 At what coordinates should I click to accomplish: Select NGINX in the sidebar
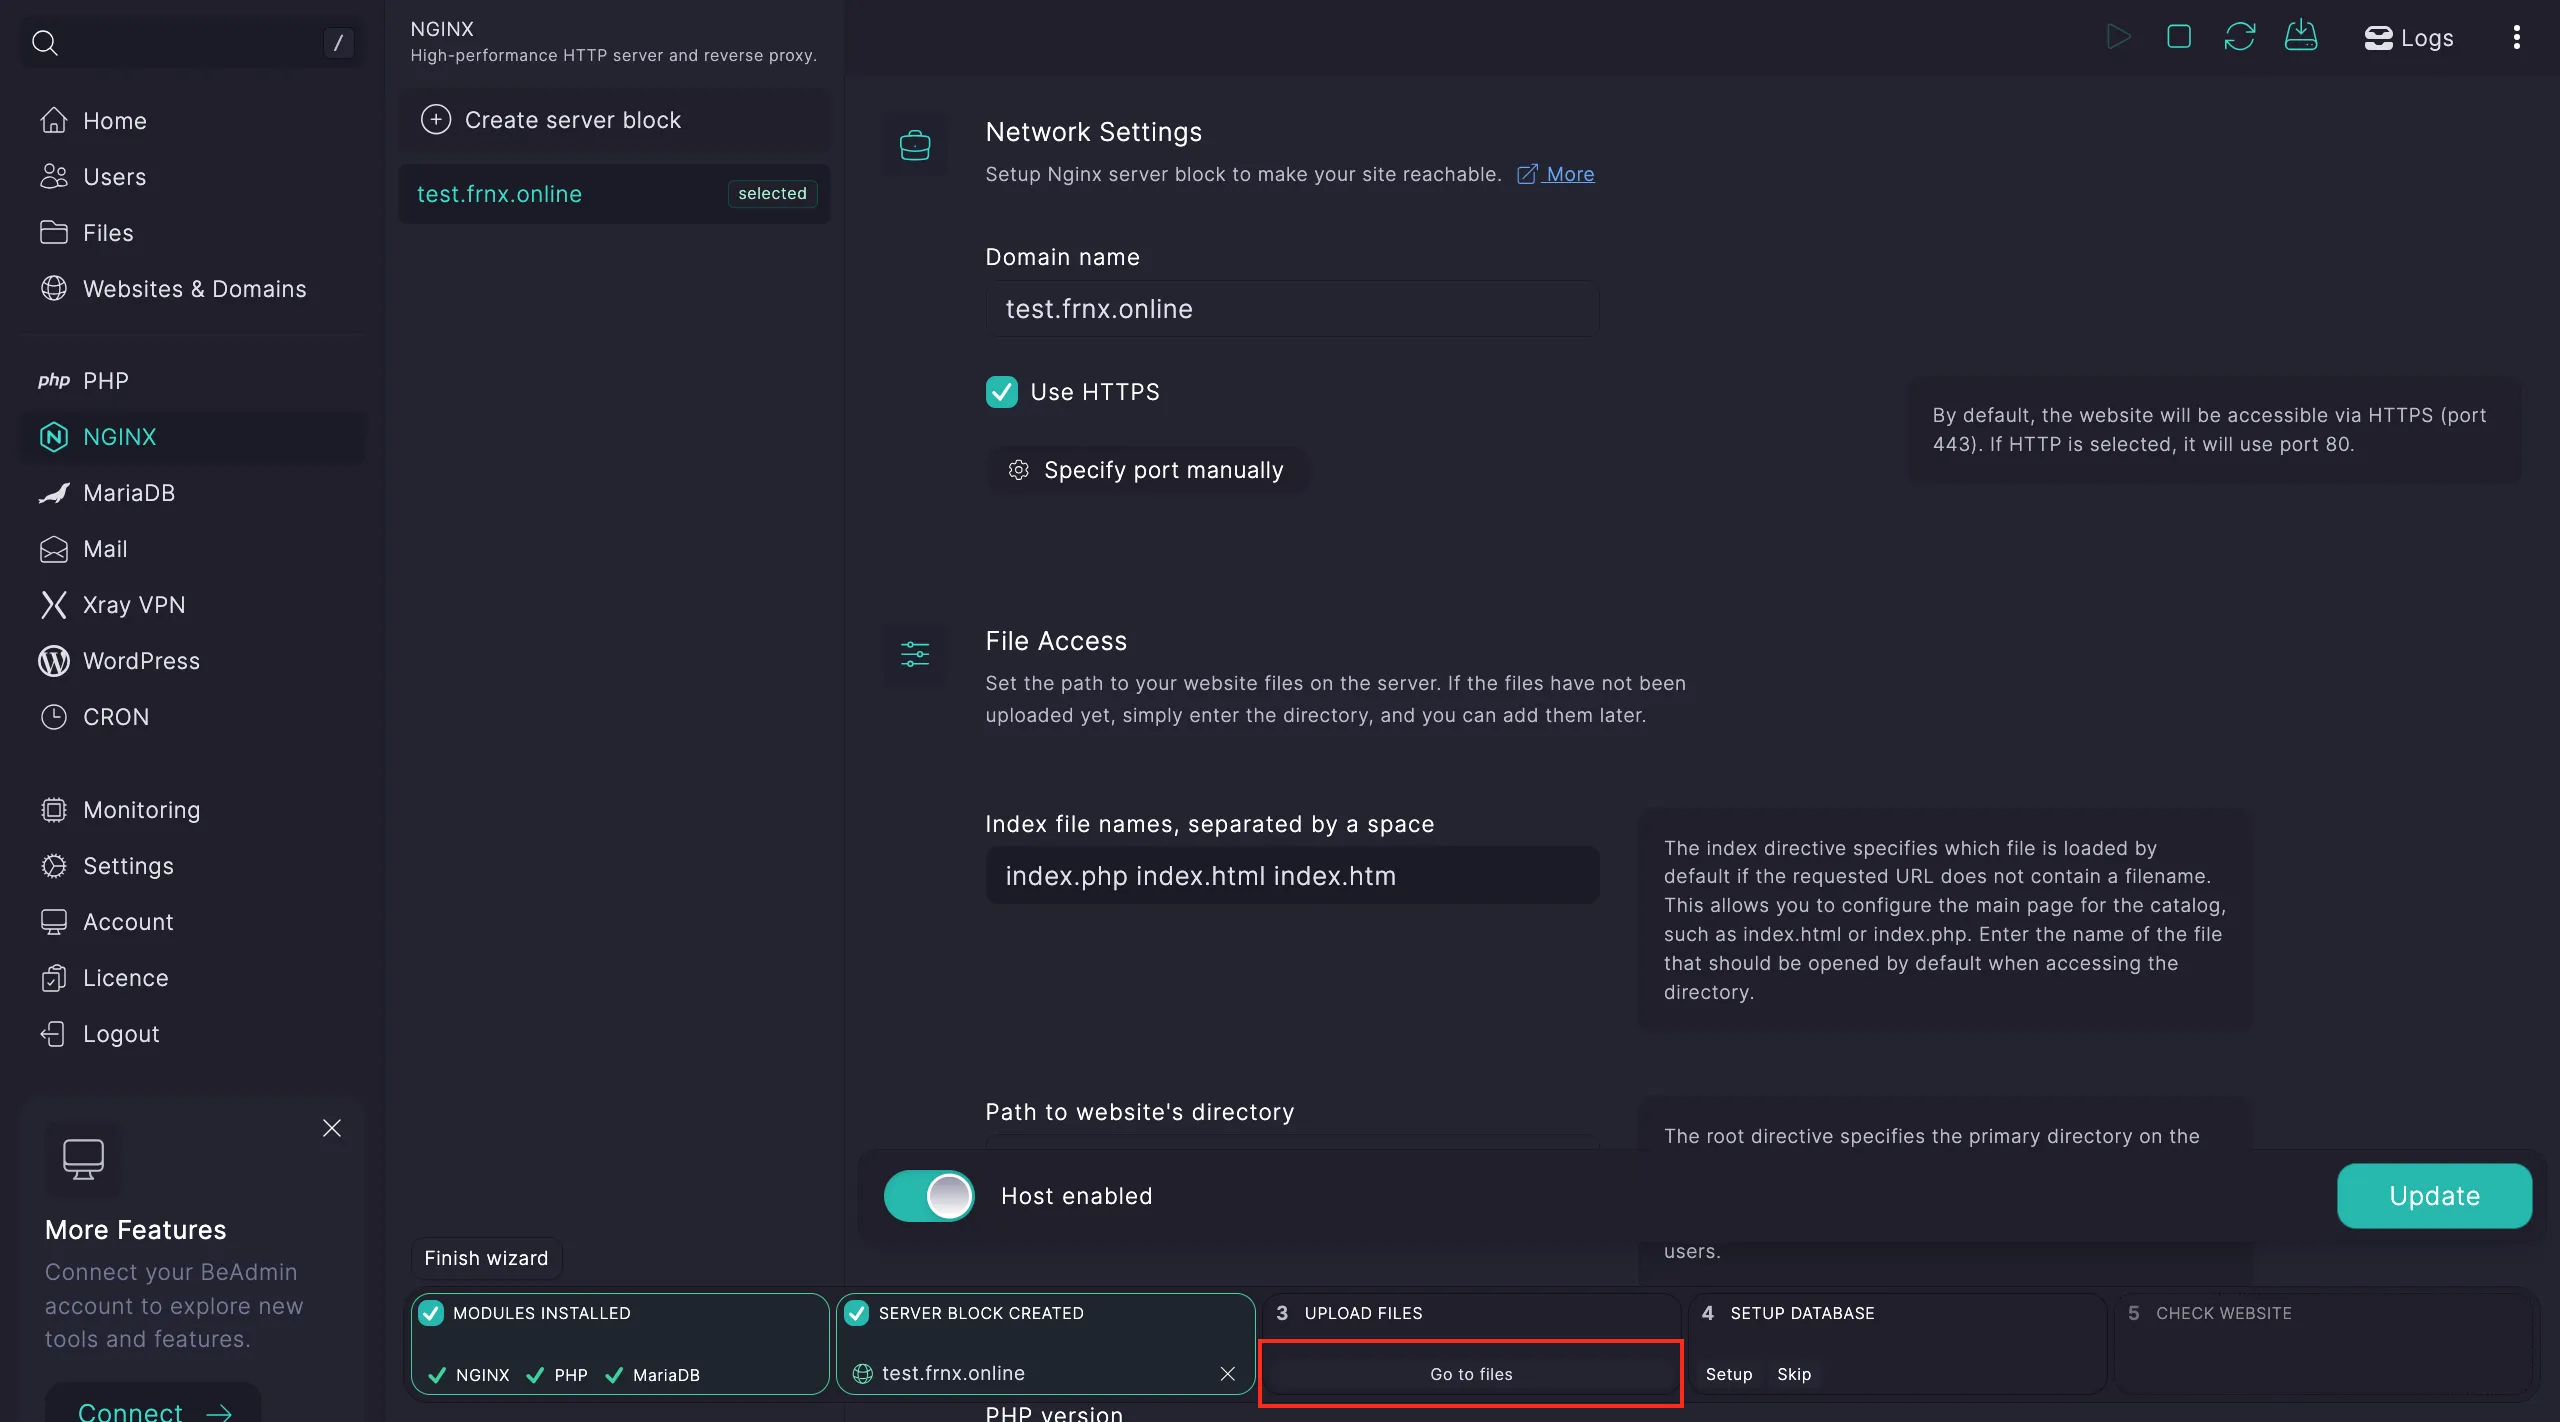pyautogui.click(x=194, y=437)
